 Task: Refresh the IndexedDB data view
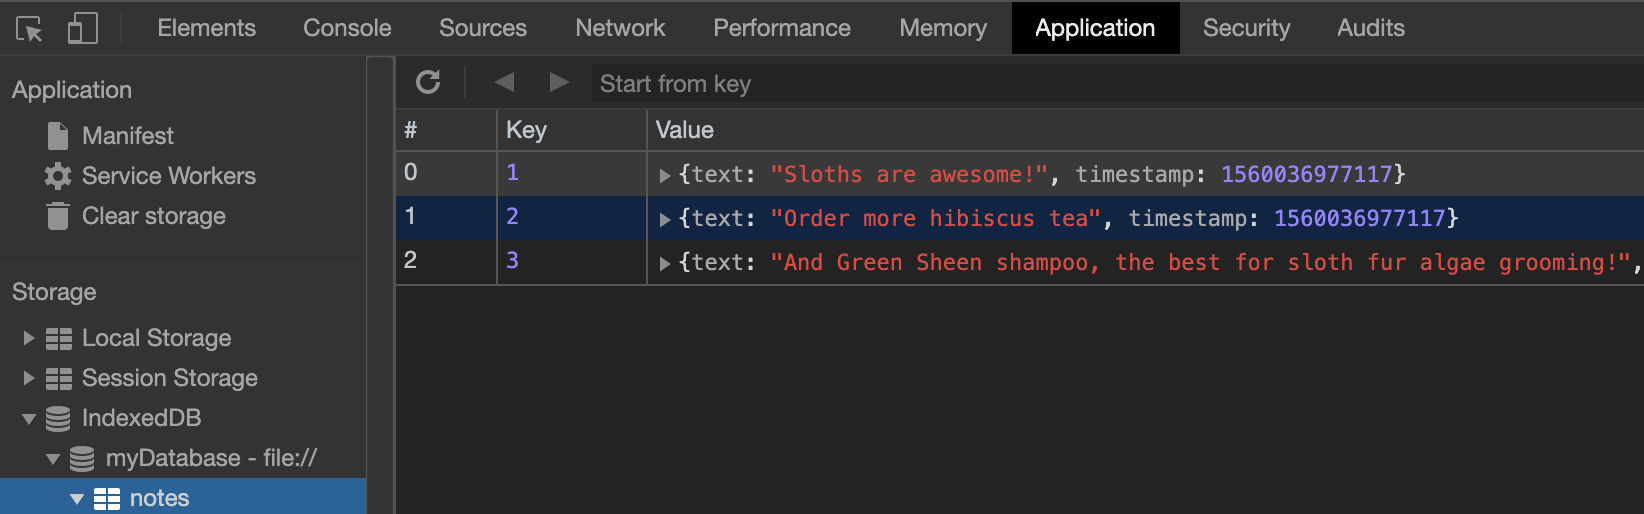(428, 83)
